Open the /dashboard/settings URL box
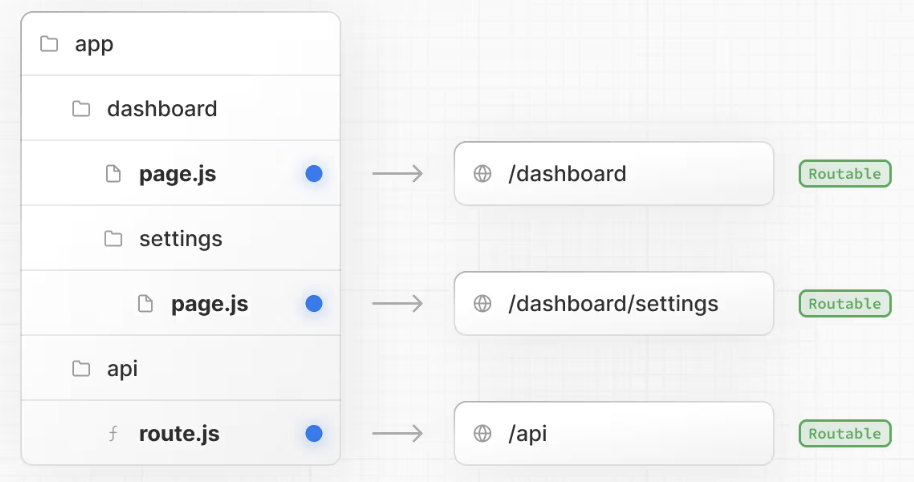Viewport: 914px width, 482px height. click(x=613, y=304)
